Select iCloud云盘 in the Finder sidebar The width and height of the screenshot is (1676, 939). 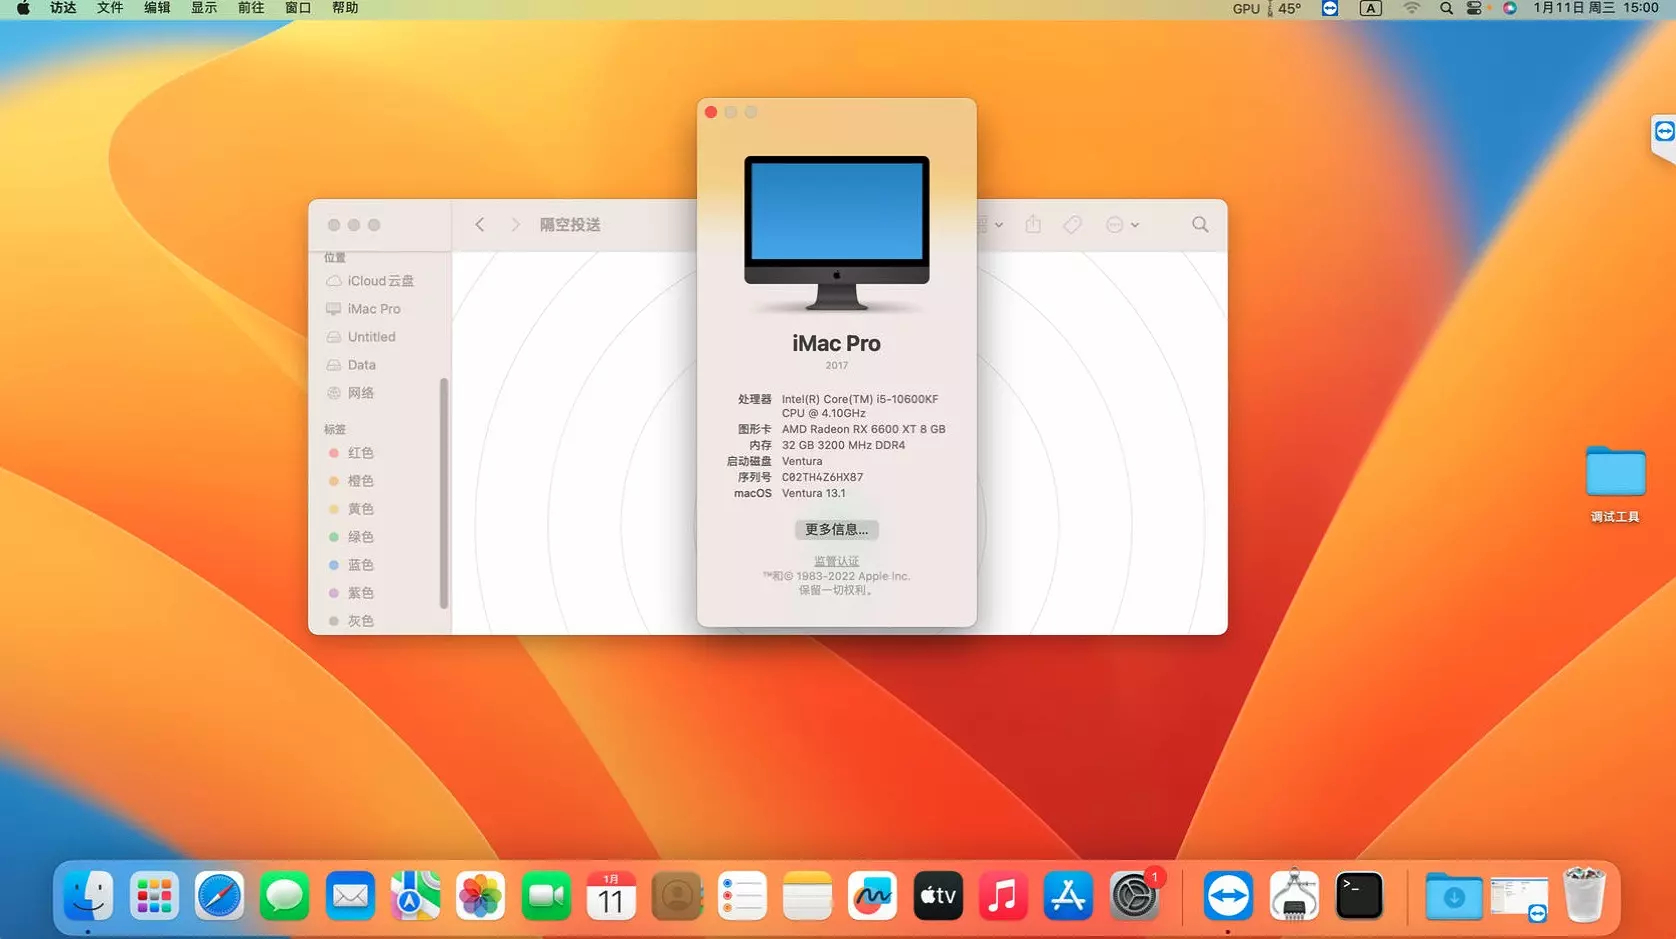click(x=380, y=281)
